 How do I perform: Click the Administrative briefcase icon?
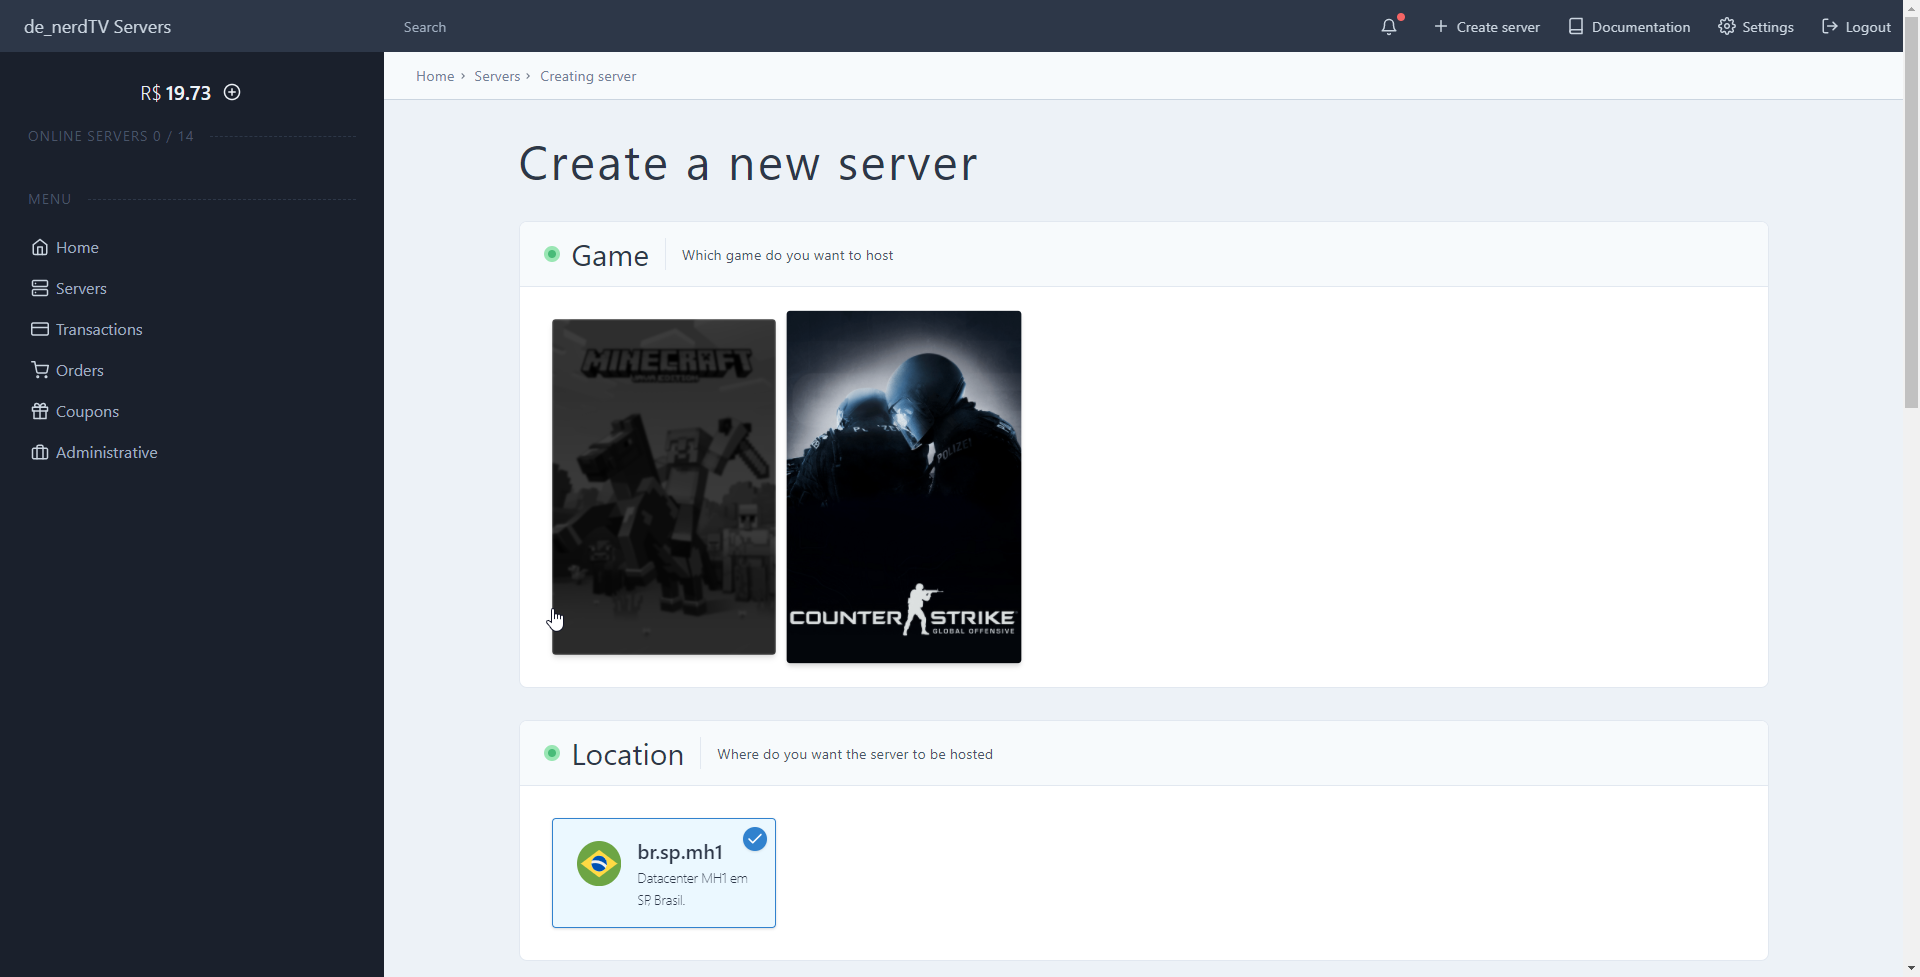40,452
